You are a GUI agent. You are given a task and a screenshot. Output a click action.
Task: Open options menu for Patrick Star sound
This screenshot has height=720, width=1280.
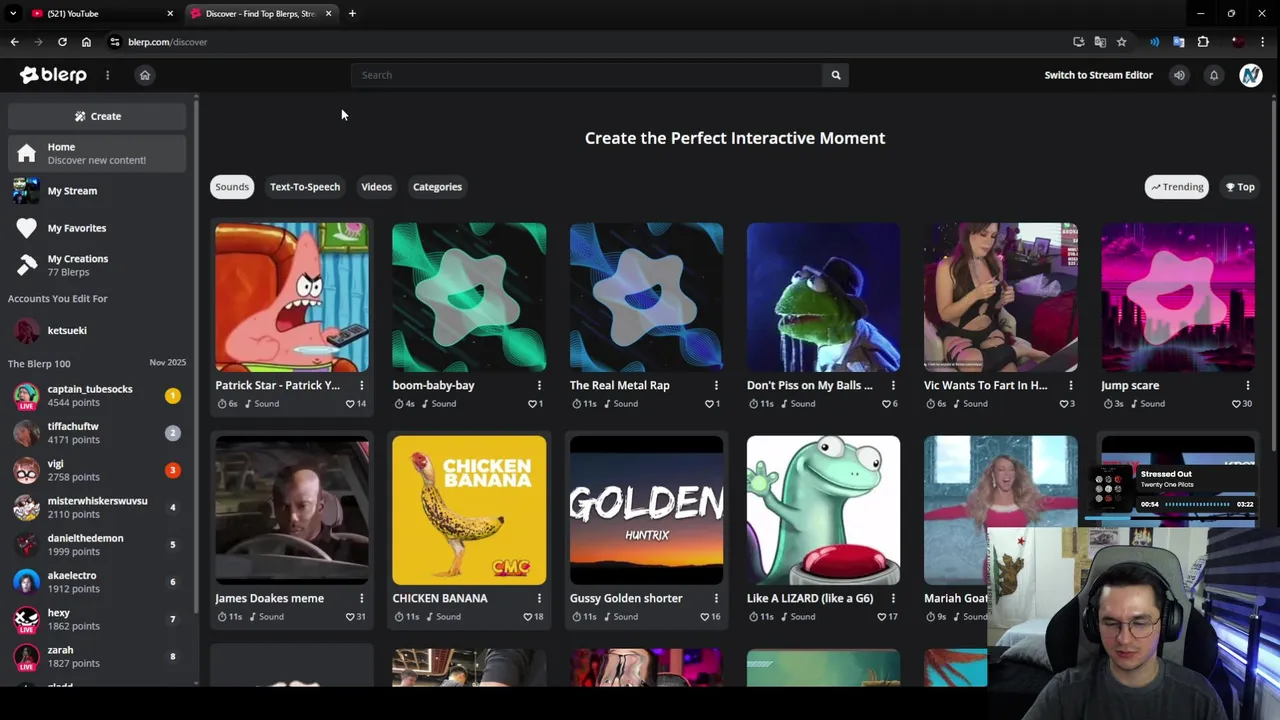362,385
